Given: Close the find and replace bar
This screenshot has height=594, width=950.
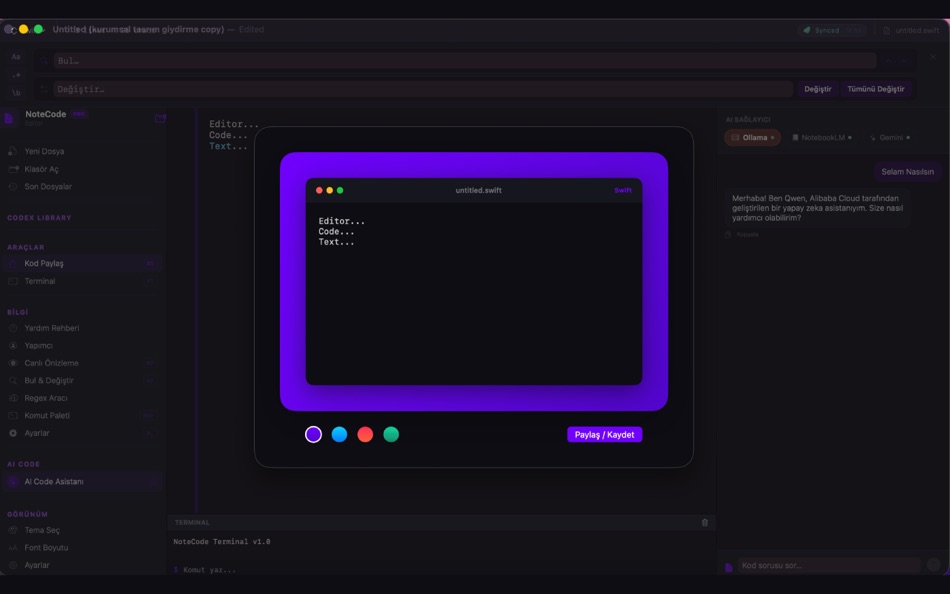Looking at the screenshot, I should (x=933, y=57).
